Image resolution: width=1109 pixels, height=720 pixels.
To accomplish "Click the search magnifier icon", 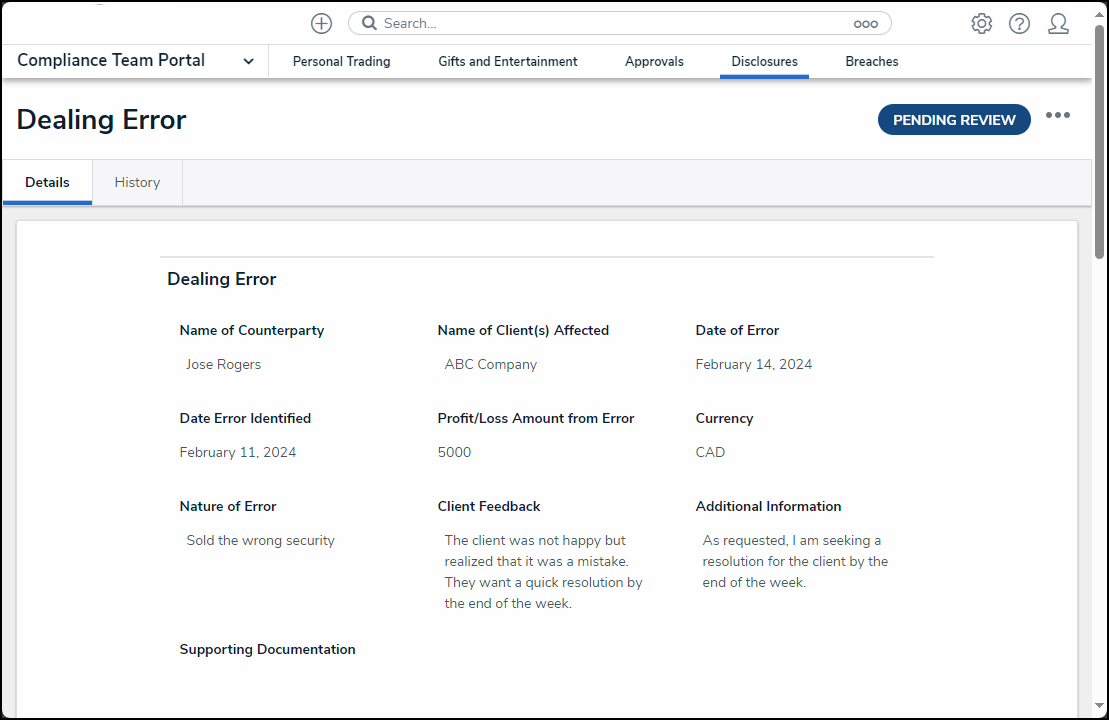I will coord(368,22).
